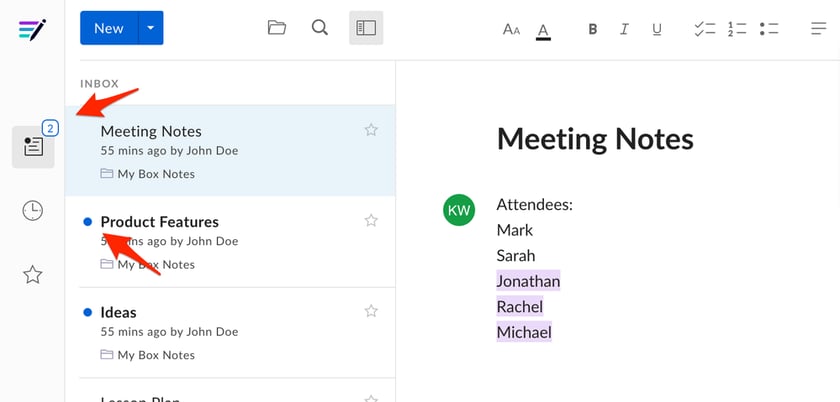
Task: Click '55 mins ago by John Doe' under Ideas
Action: [x=169, y=332]
